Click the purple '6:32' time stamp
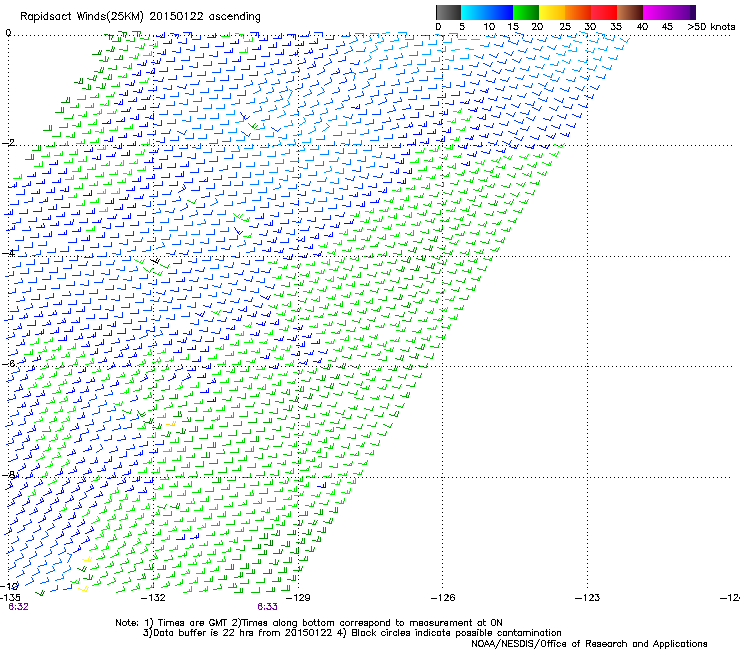This screenshot has width=740, height=650. (18, 607)
